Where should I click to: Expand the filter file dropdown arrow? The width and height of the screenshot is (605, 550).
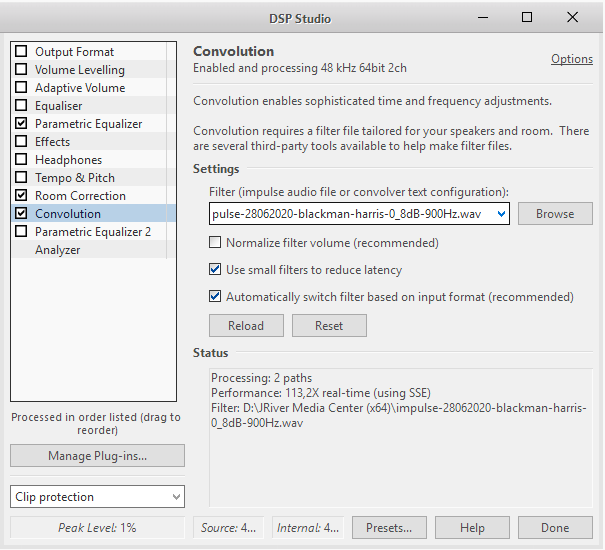501,214
